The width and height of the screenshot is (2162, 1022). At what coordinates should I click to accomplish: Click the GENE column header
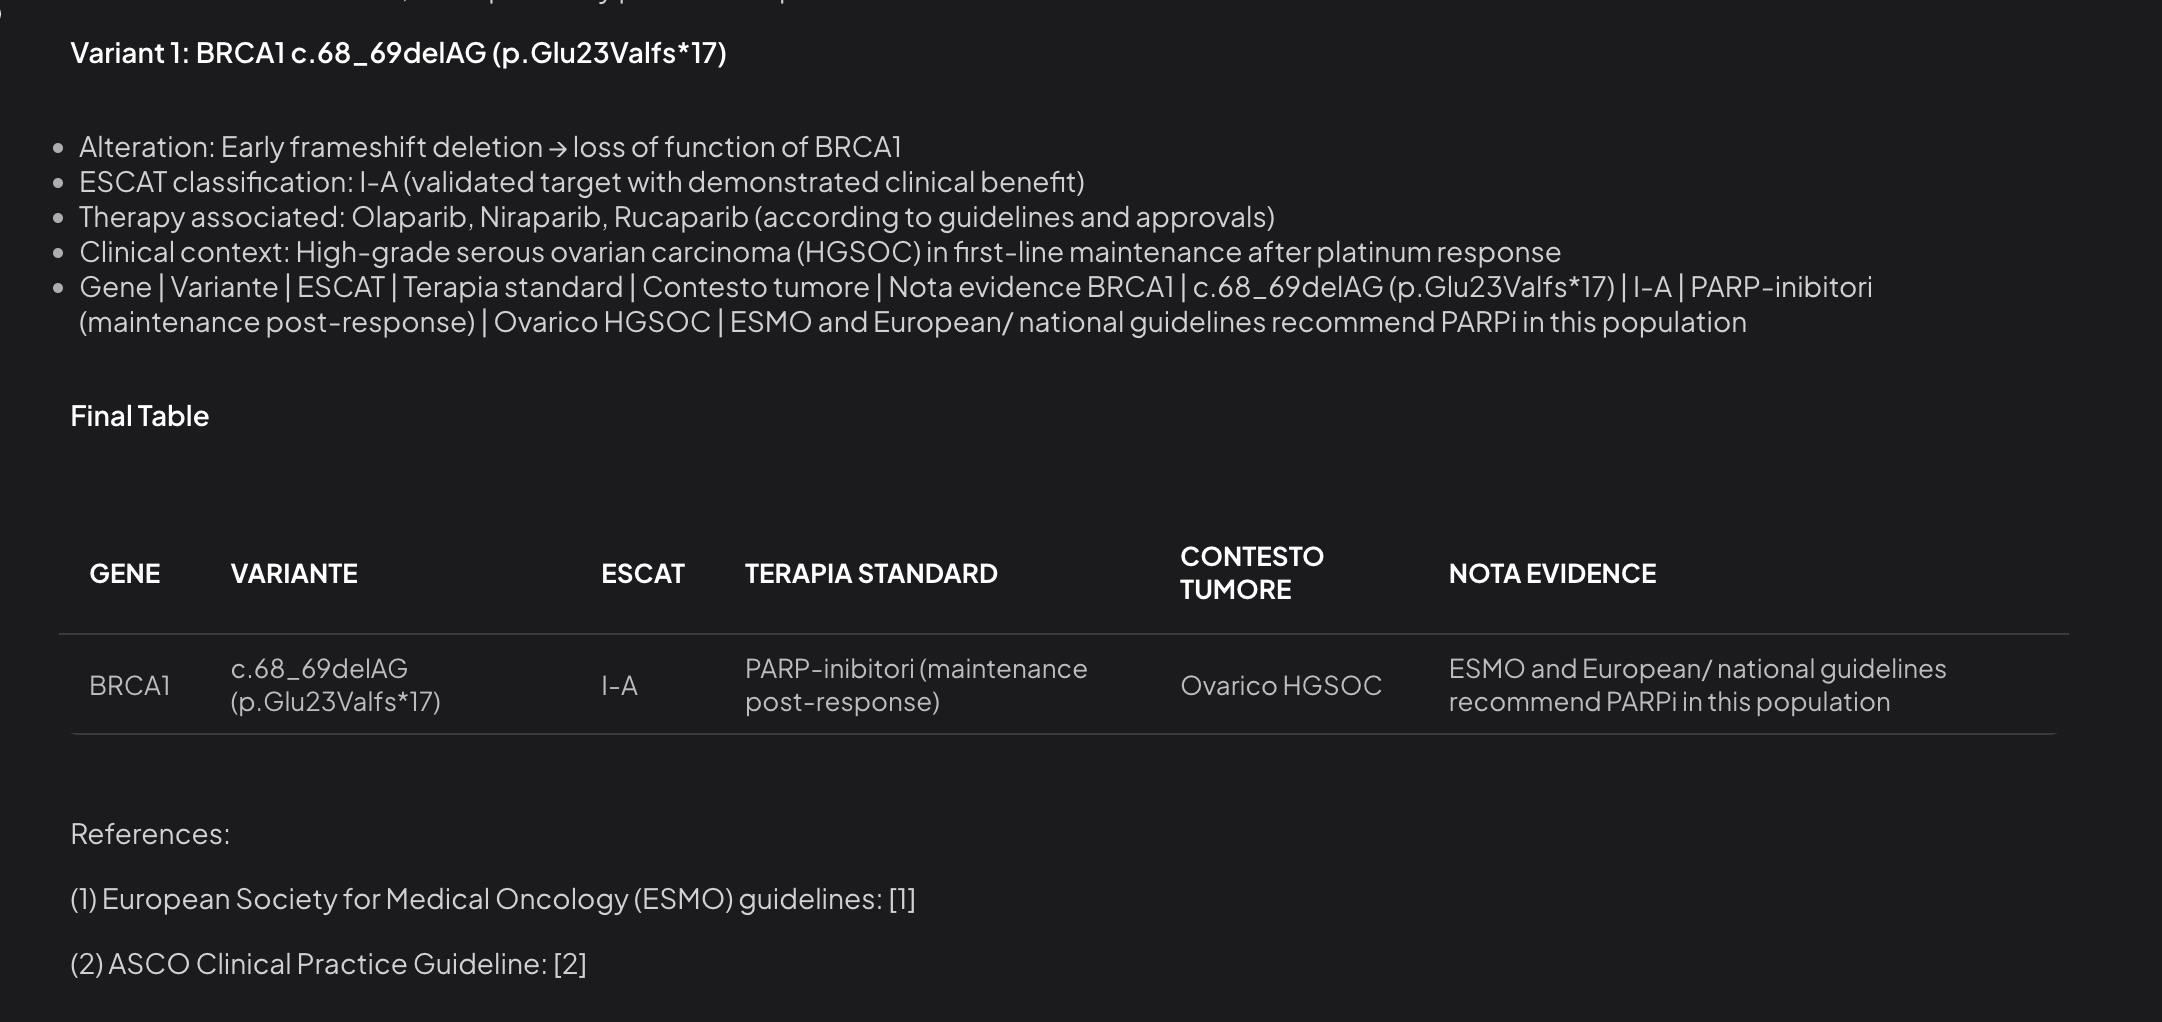point(125,573)
